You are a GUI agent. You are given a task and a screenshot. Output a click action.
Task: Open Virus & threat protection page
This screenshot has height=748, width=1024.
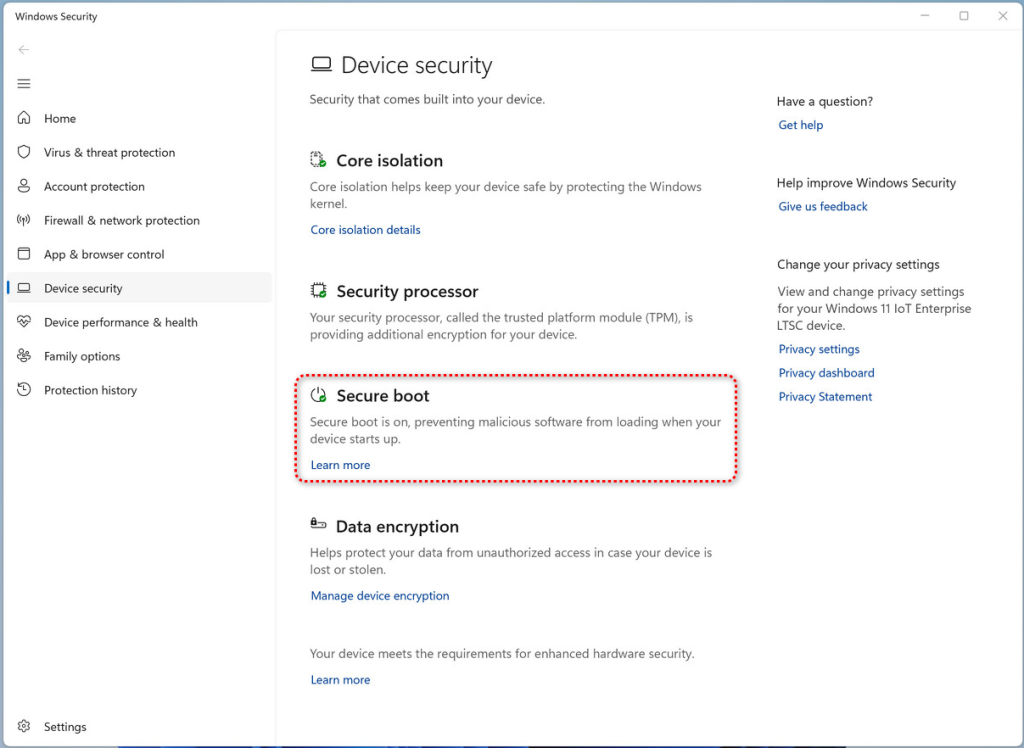139,152
